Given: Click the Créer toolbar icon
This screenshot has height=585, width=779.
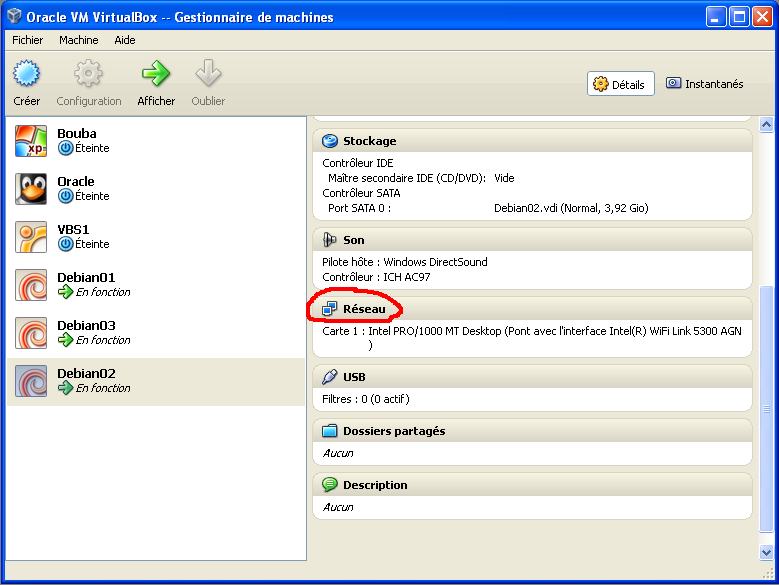Looking at the screenshot, I should [x=26, y=73].
